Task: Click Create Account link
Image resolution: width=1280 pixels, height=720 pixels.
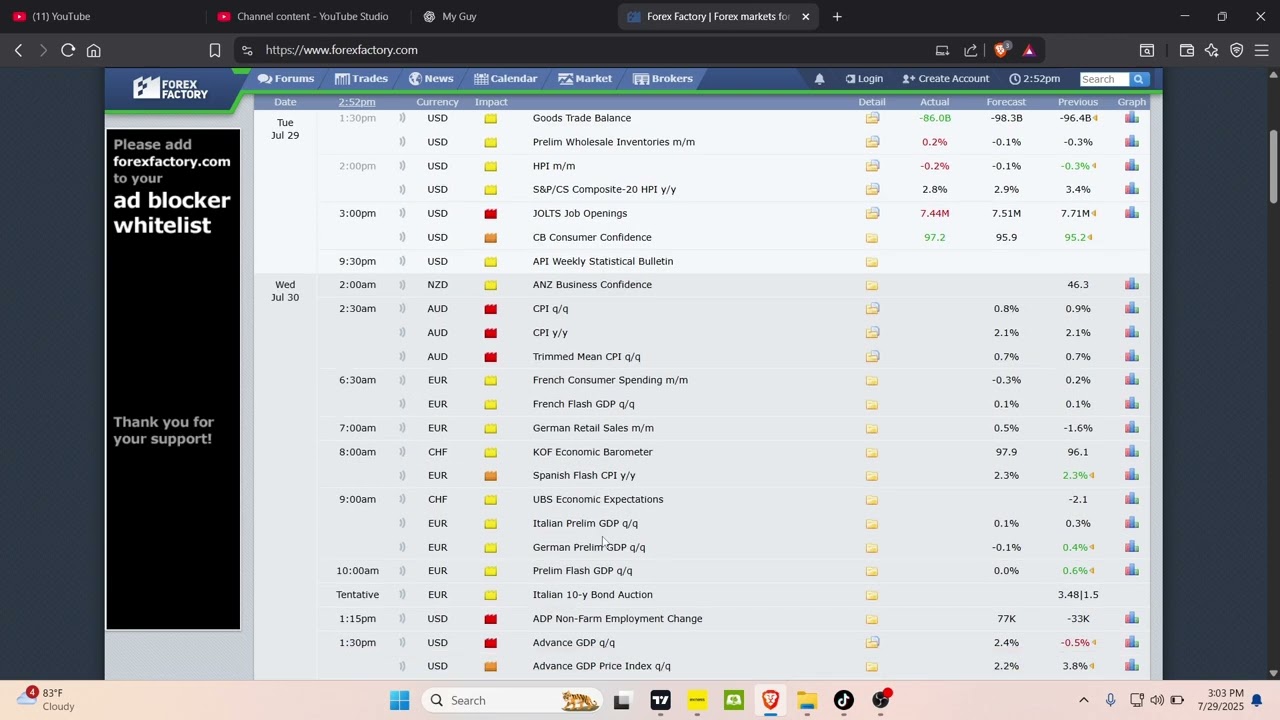Action: tap(945, 79)
